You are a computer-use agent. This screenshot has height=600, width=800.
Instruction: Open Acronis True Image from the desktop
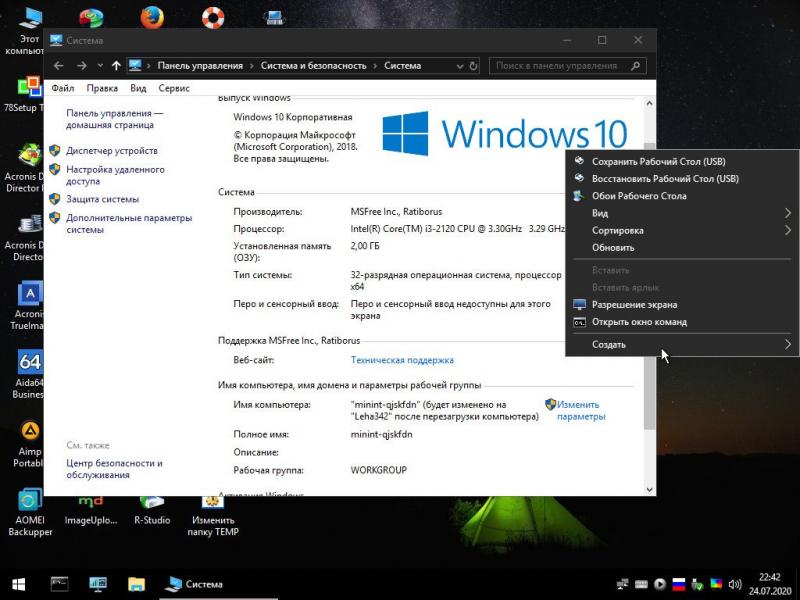coord(27,300)
